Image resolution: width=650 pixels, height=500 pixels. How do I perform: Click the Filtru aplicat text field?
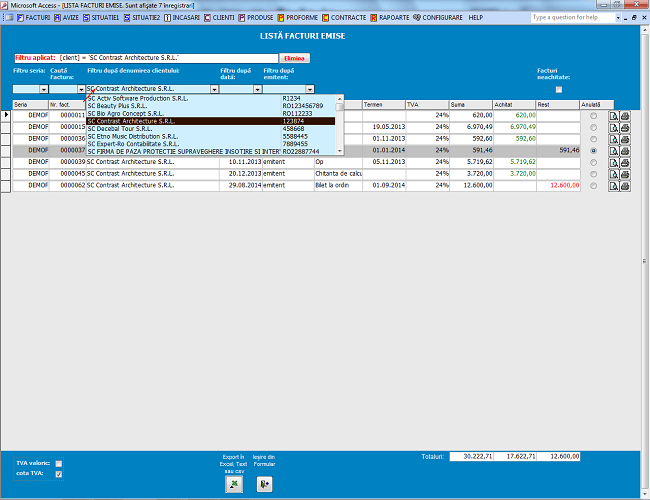click(x=146, y=58)
